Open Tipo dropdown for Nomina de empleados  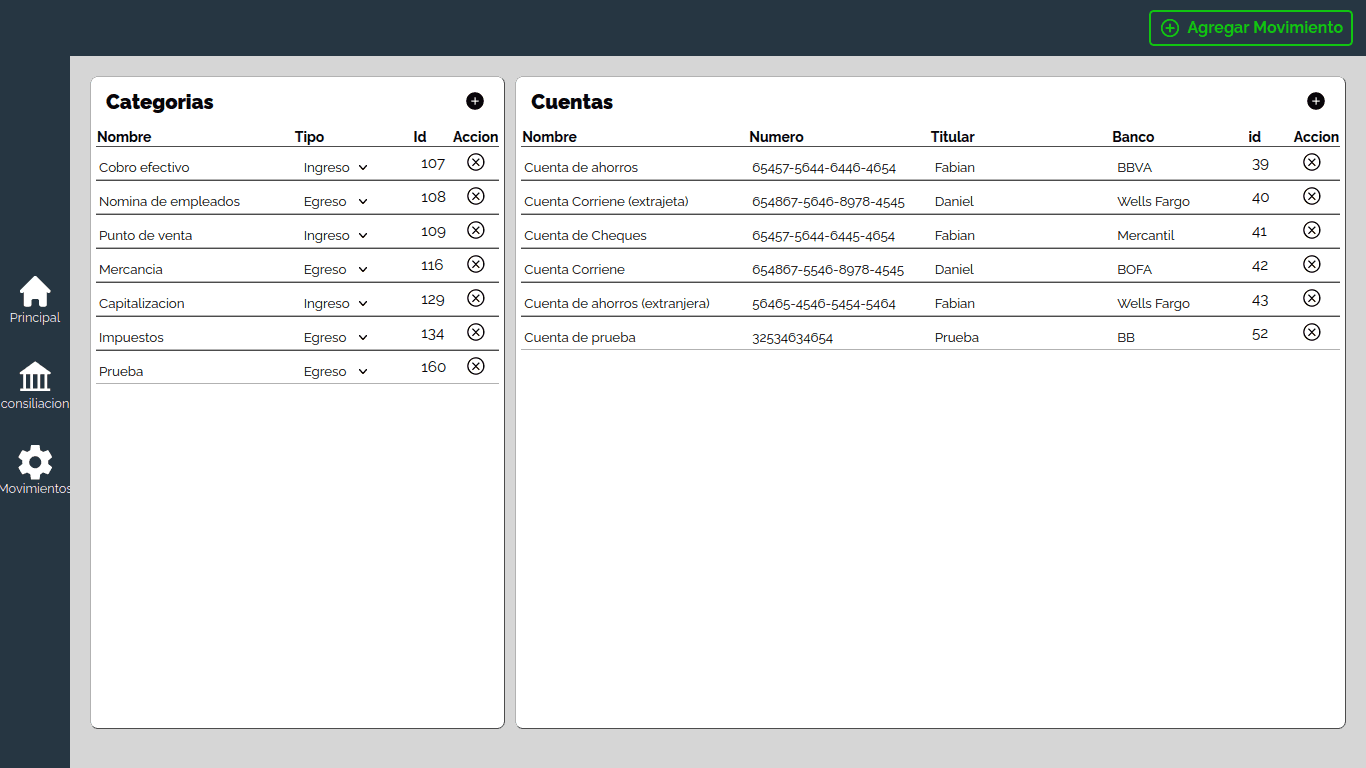point(336,202)
